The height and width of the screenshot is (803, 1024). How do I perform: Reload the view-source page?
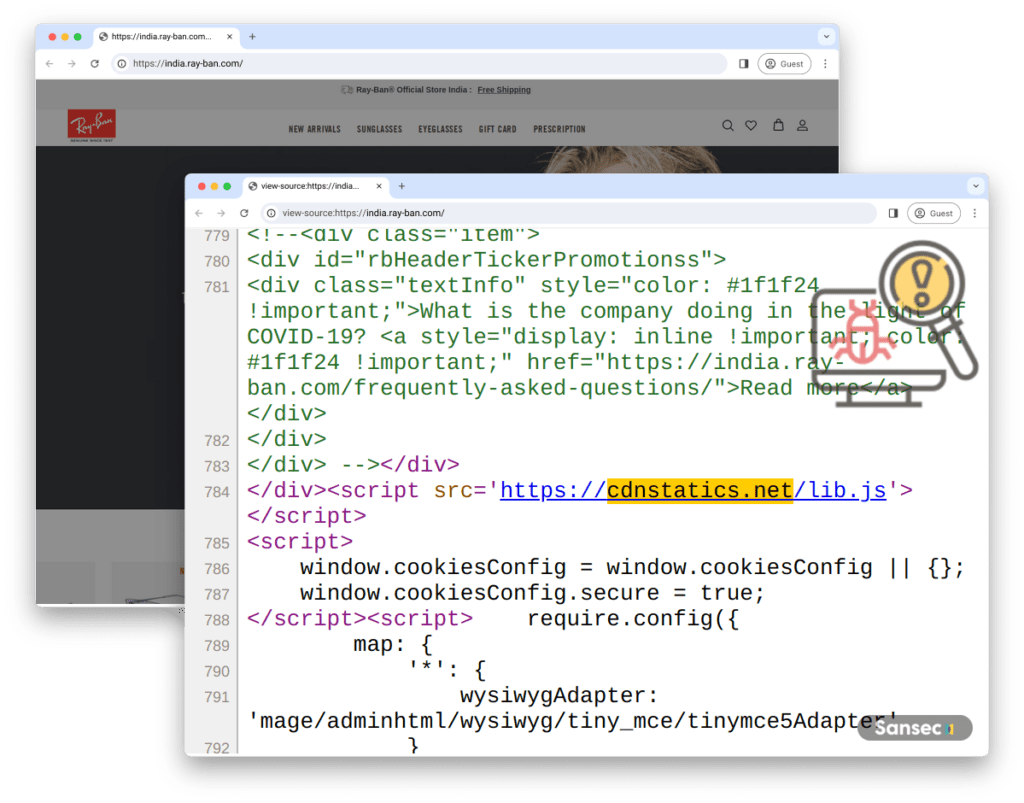click(244, 213)
